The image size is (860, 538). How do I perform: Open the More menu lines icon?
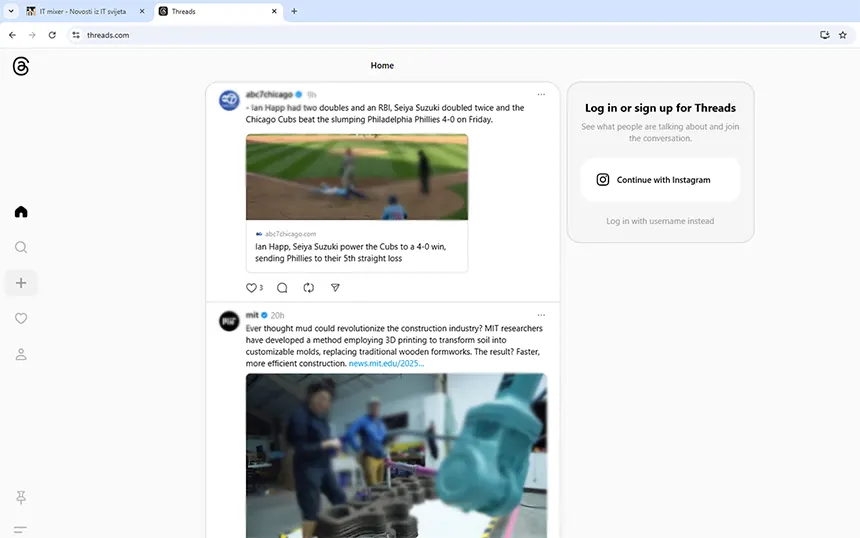click(x=20, y=530)
